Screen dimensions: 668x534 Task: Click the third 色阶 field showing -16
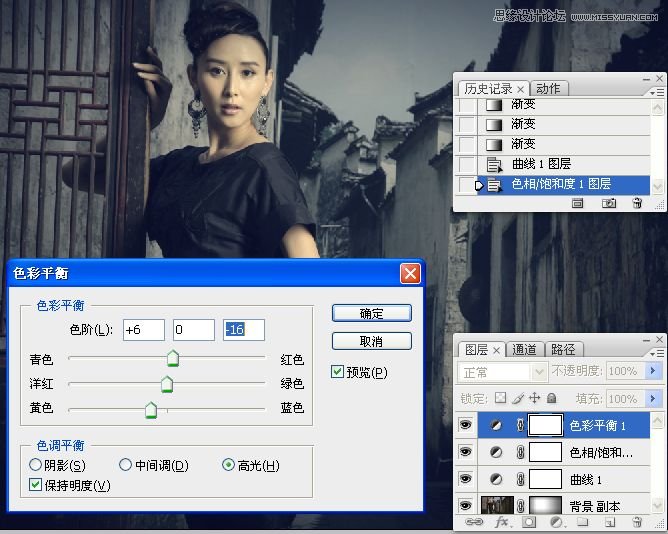244,330
